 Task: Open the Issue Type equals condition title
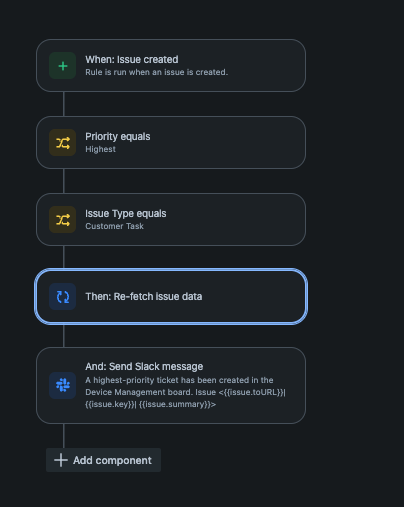click(x=126, y=214)
